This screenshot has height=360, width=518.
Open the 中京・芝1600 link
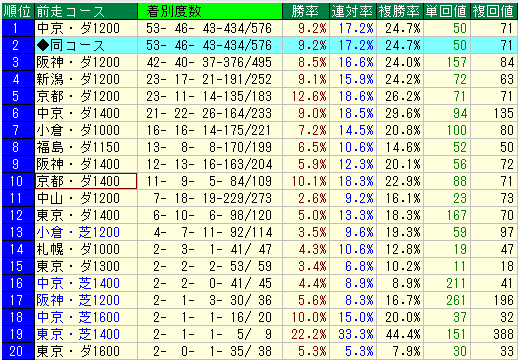click(78, 317)
